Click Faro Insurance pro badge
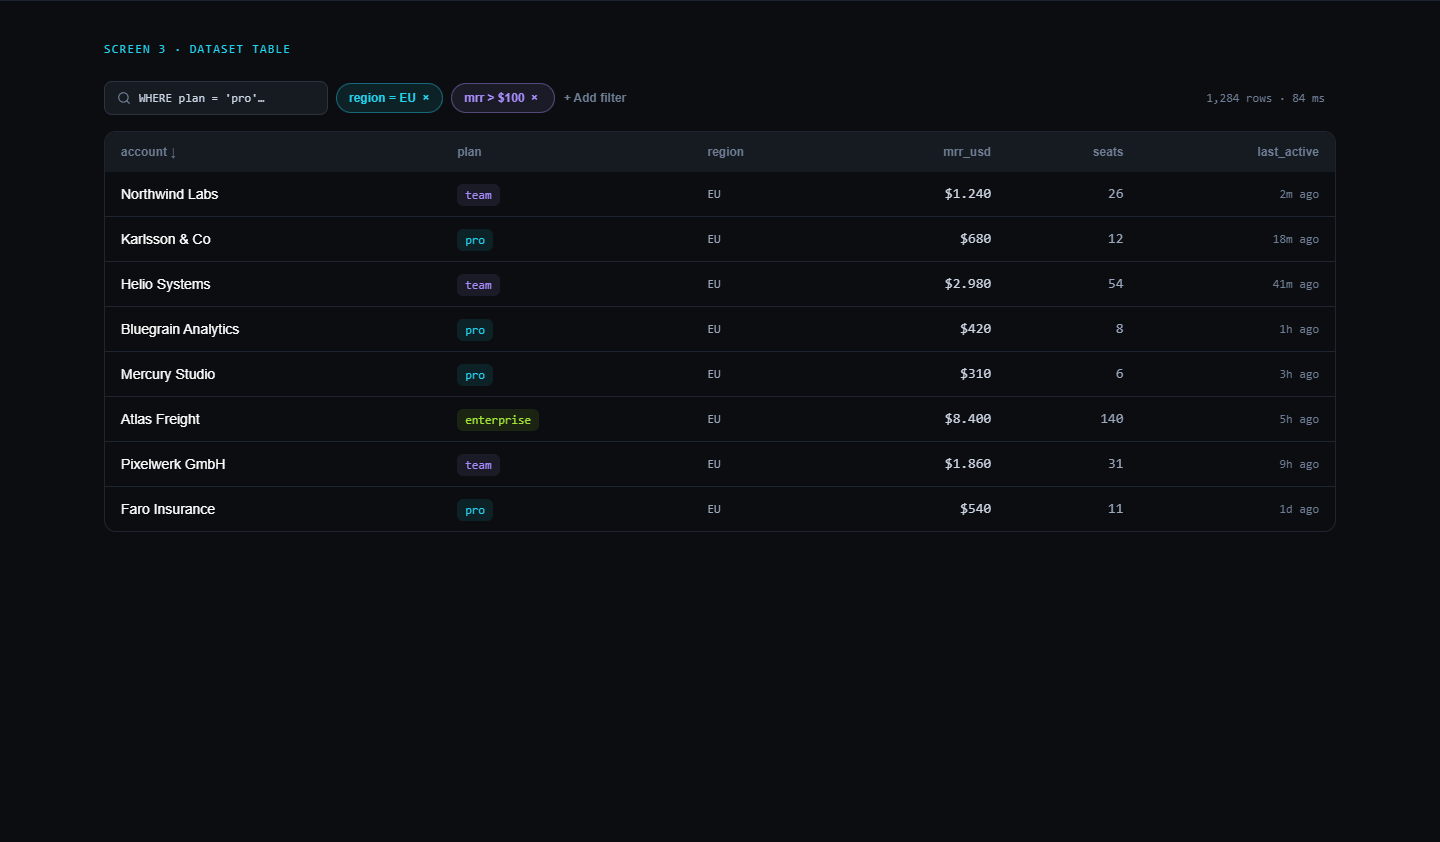Image resolution: width=1440 pixels, height=842 pixels. point(475,510)
